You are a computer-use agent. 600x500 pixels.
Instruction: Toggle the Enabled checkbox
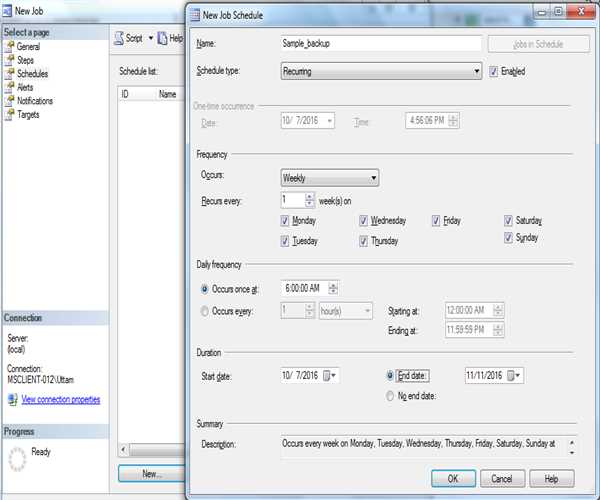[492, 71]
